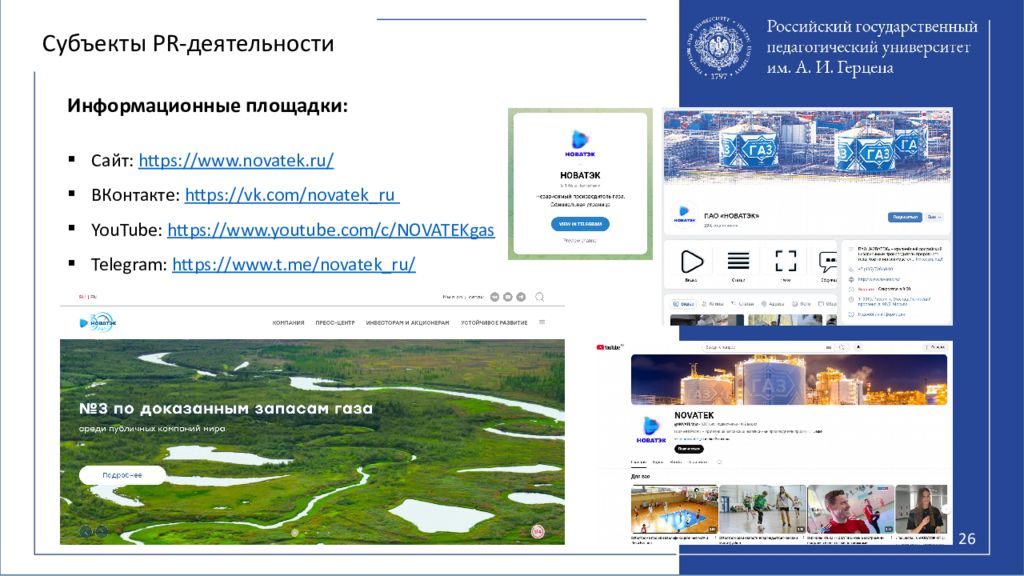Click the NOVATEK channel avatar on YouTube

(x=650, y=430)
